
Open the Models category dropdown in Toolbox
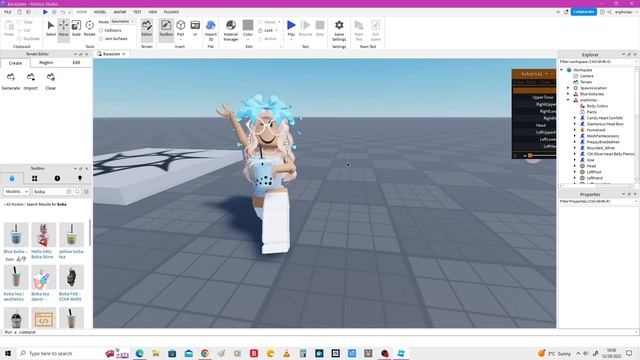[16, 191]
